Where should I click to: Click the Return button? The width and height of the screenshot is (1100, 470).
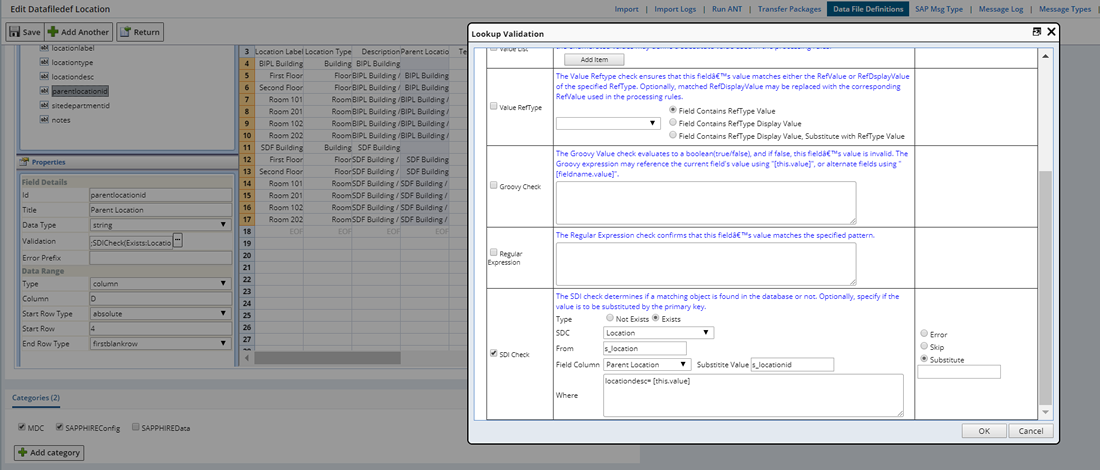[140, 32]
